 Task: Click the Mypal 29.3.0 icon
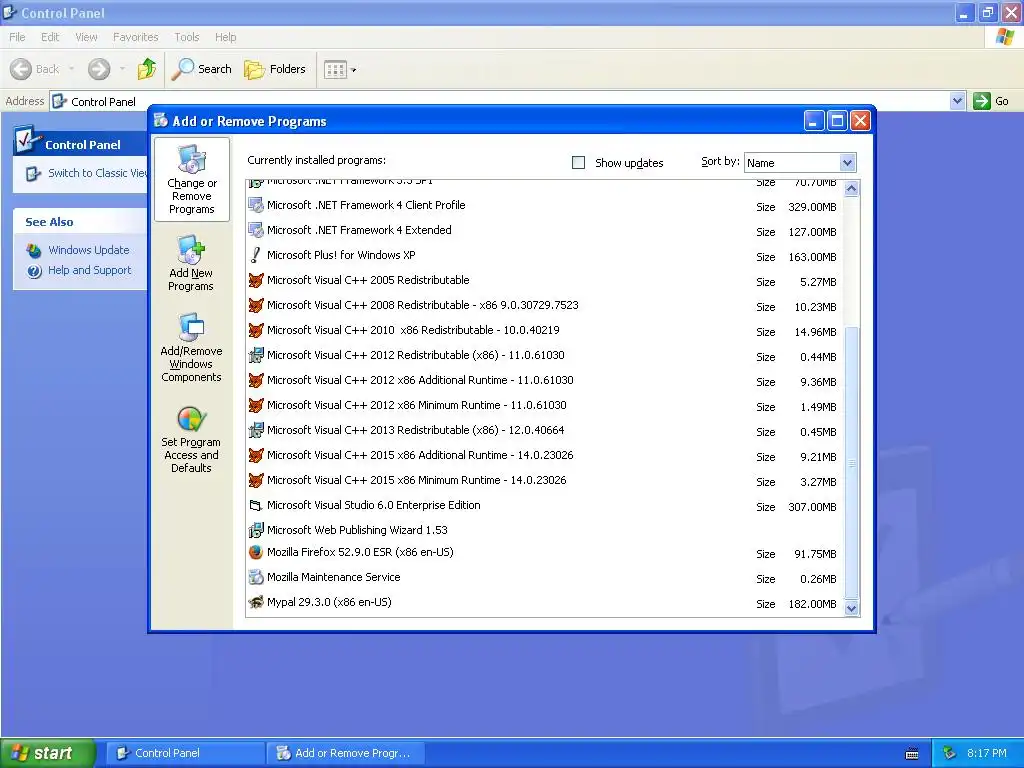256,602
